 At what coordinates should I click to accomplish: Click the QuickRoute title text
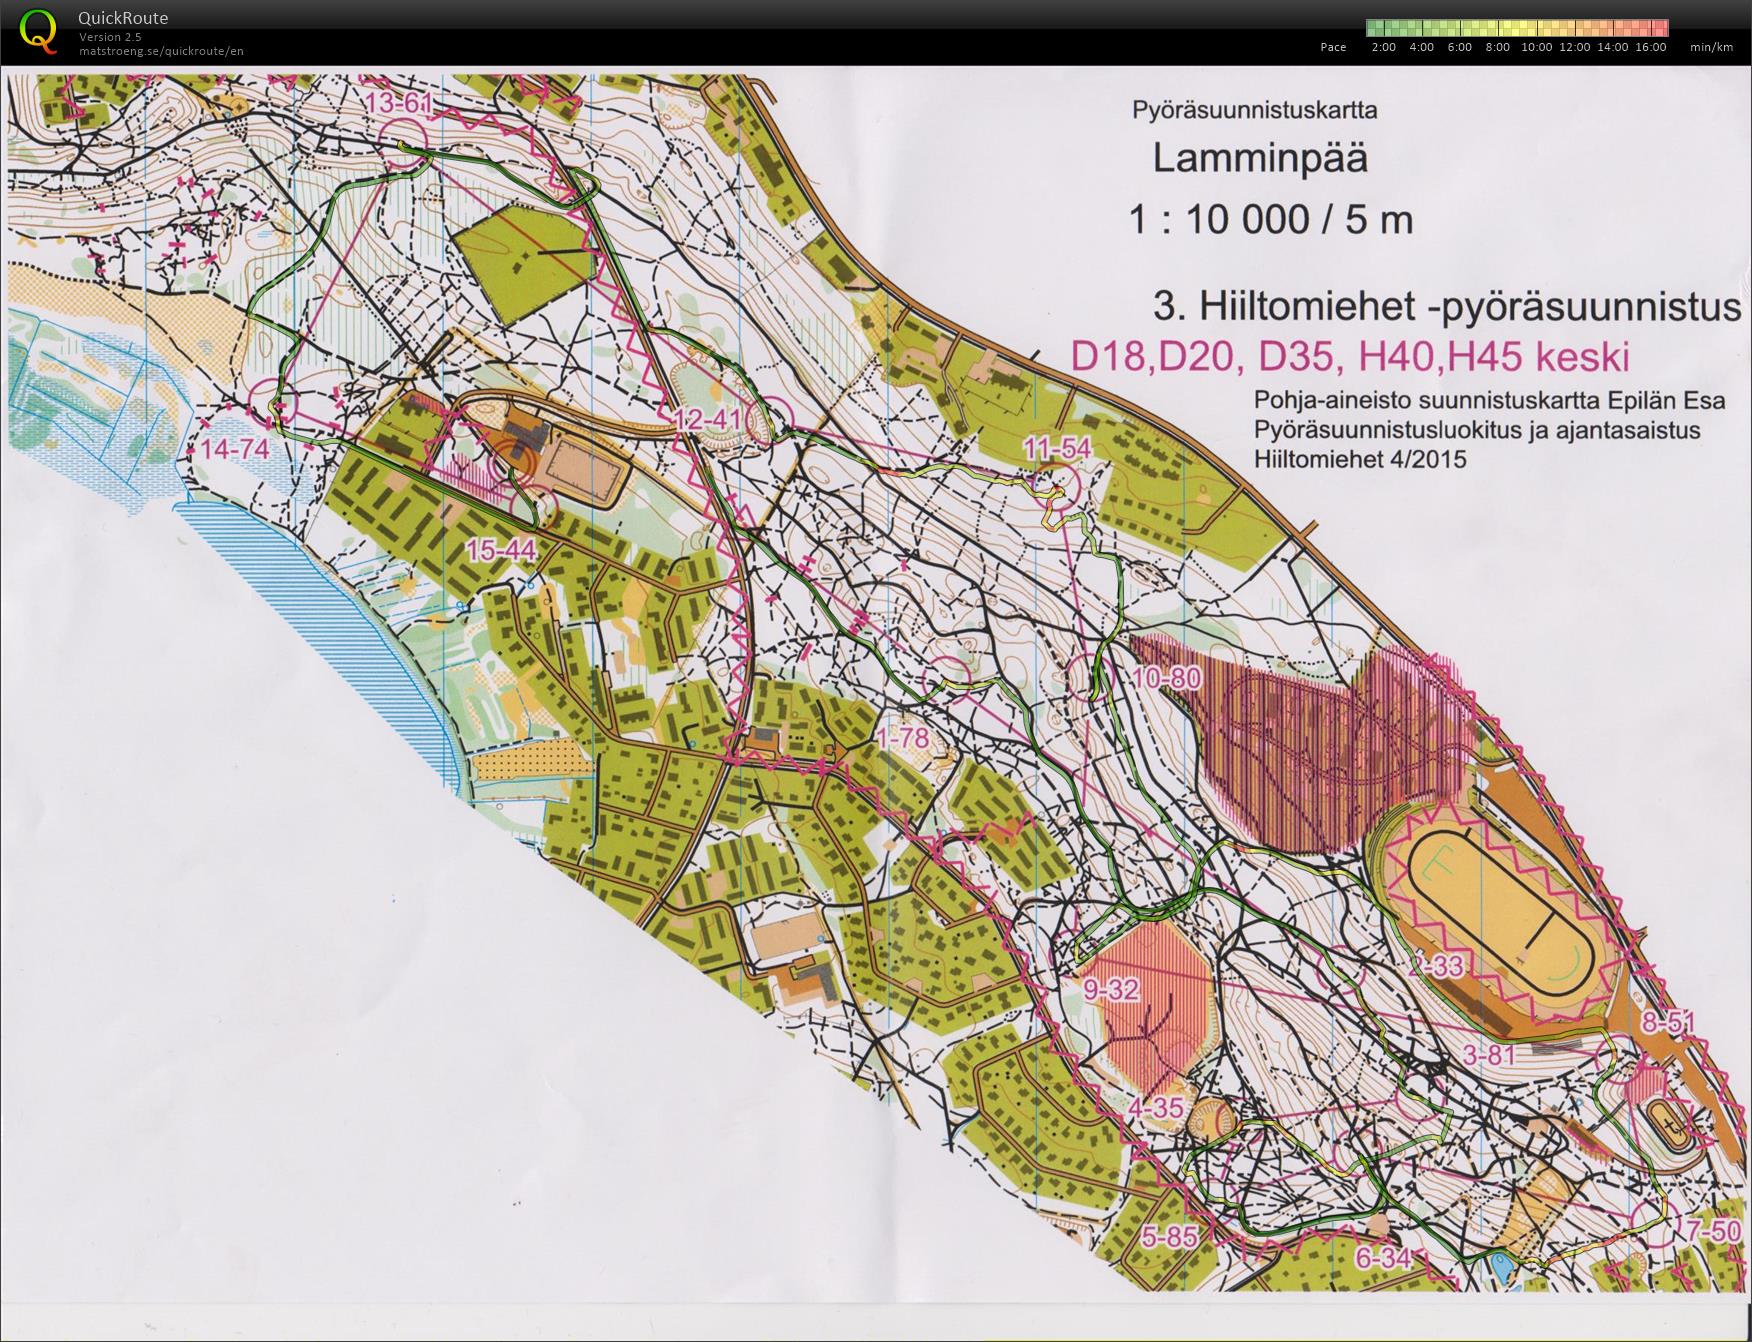(123, 18)
